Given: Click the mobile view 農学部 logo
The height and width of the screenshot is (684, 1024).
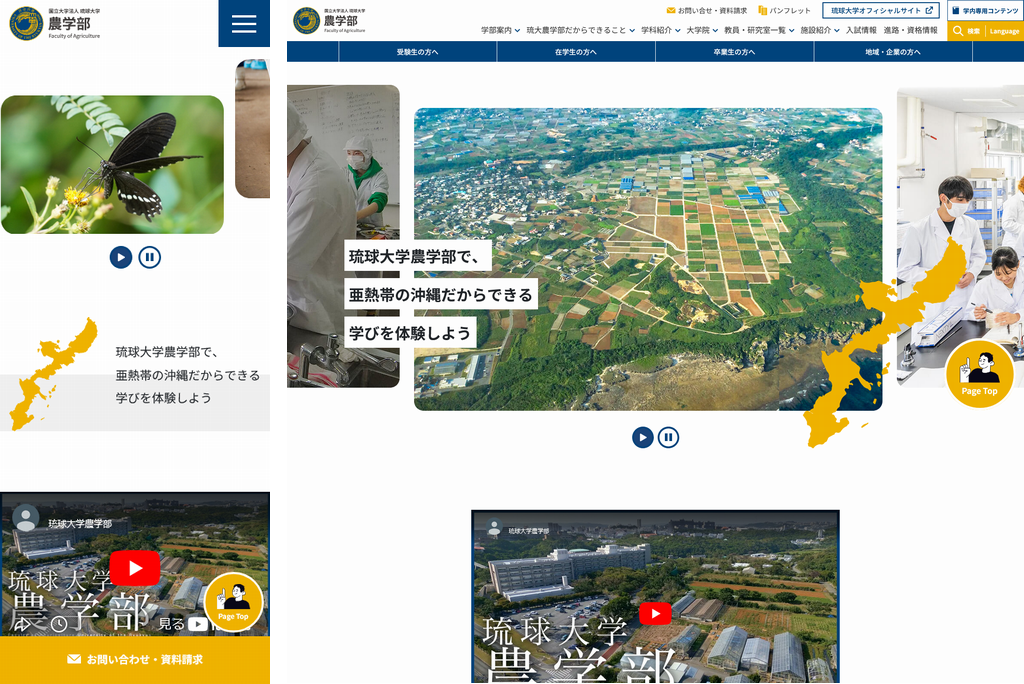Looking at the screenshot, I should click(55, 24).
